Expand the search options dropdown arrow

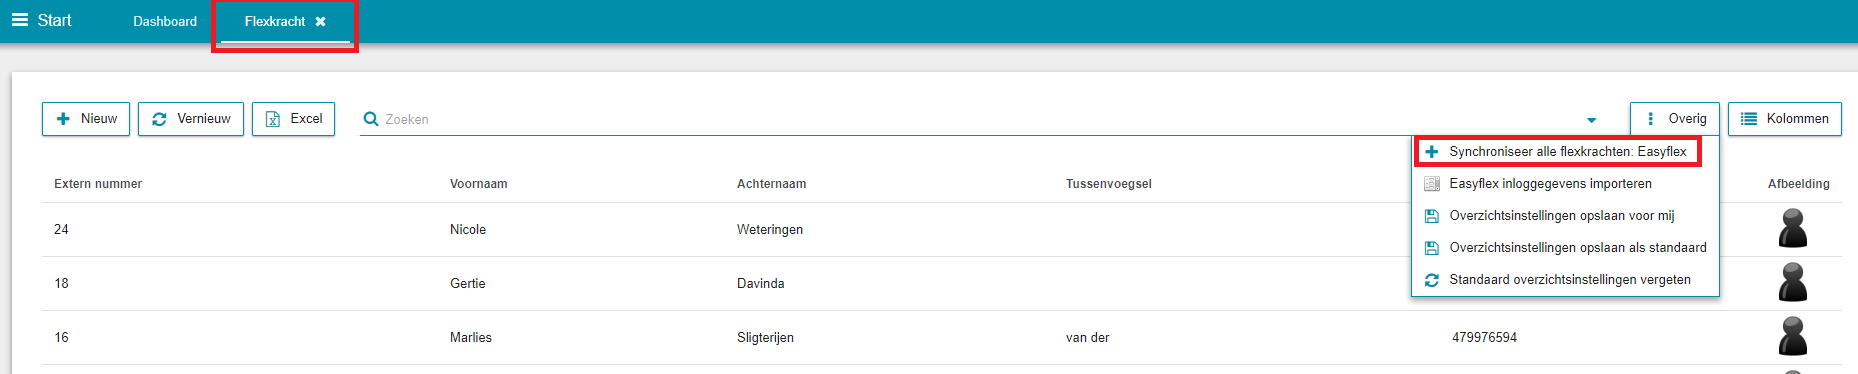[1591, 120]
